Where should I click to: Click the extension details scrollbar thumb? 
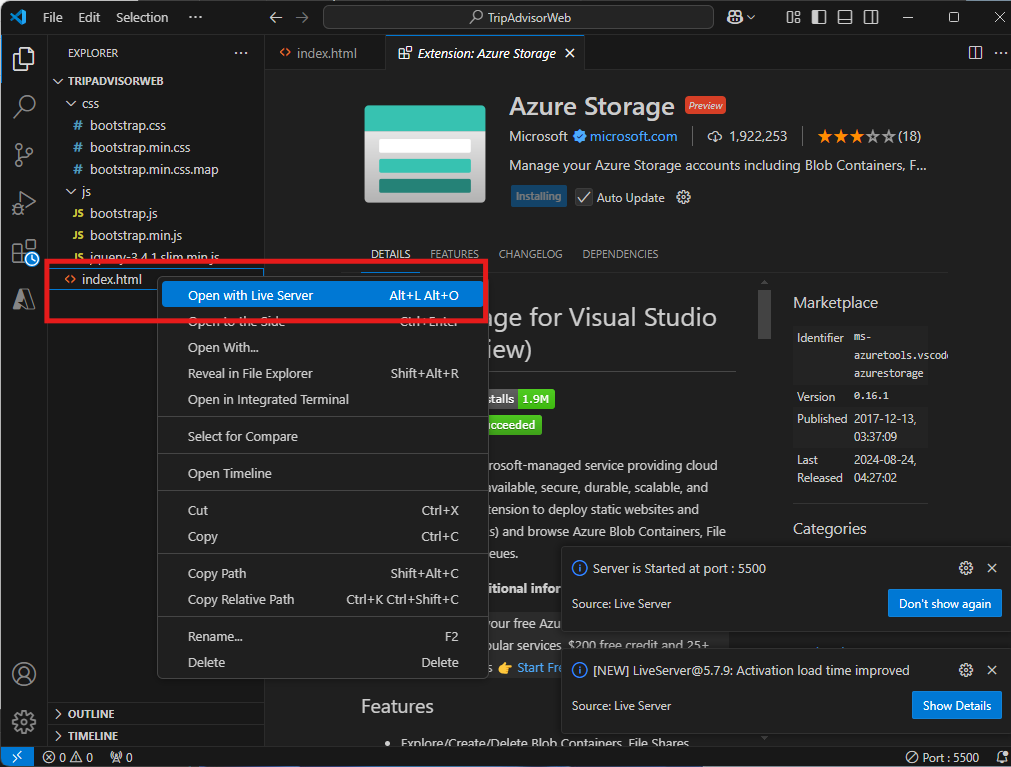[x=765, y=314]
